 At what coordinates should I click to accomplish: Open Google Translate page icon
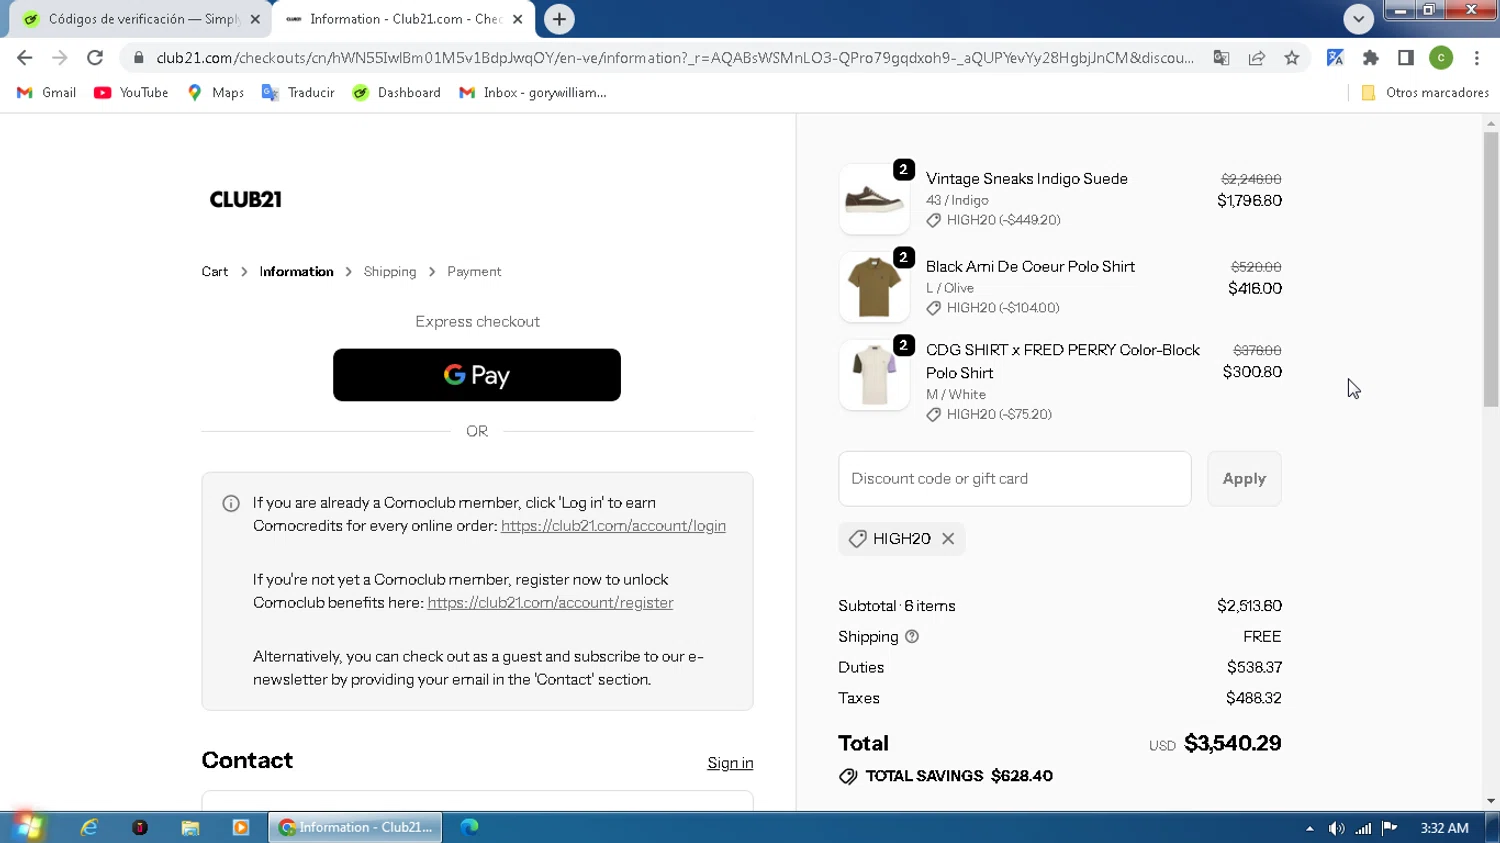1221,58
